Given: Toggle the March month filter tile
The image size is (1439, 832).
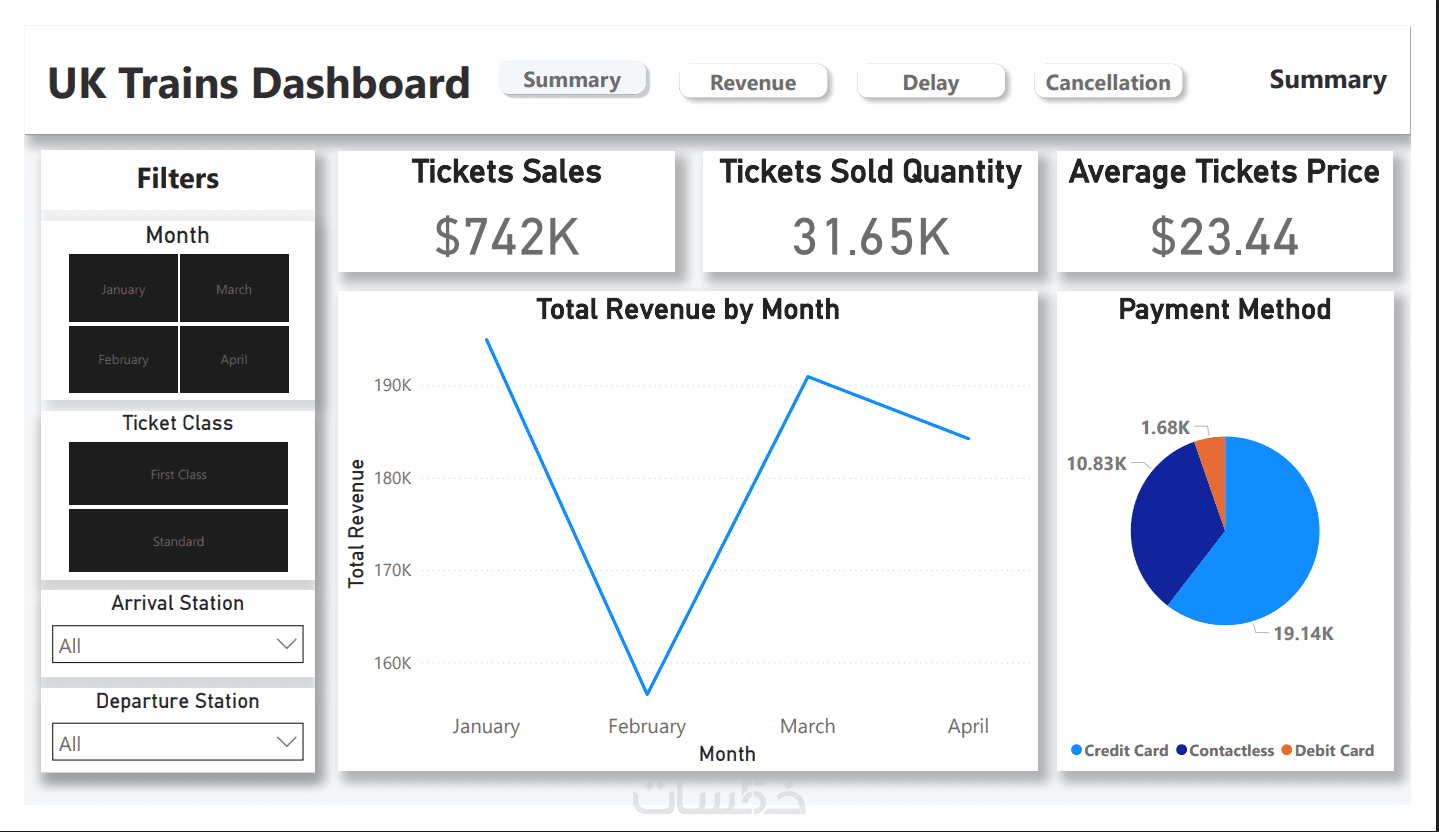Looking at the screenshot, I should pyautogui.click(x=234, y=288).
